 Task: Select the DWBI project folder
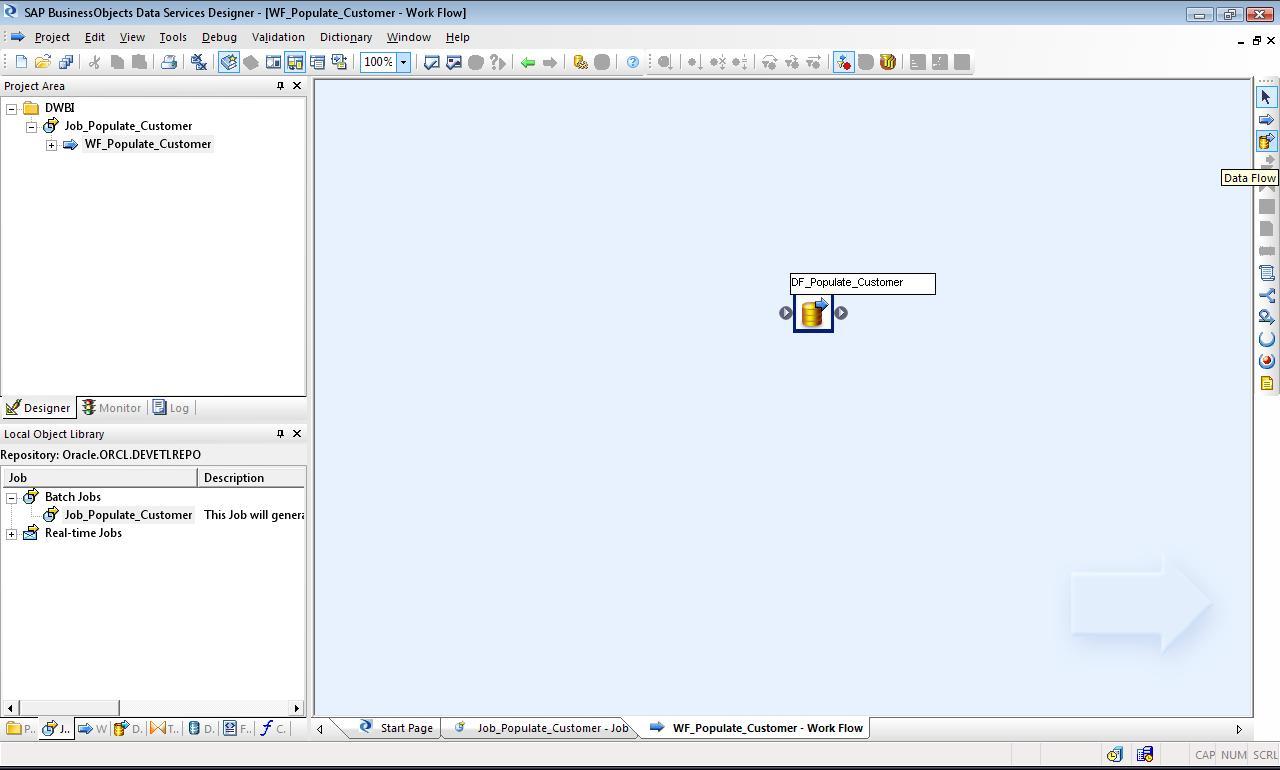[x=59, y=108]
